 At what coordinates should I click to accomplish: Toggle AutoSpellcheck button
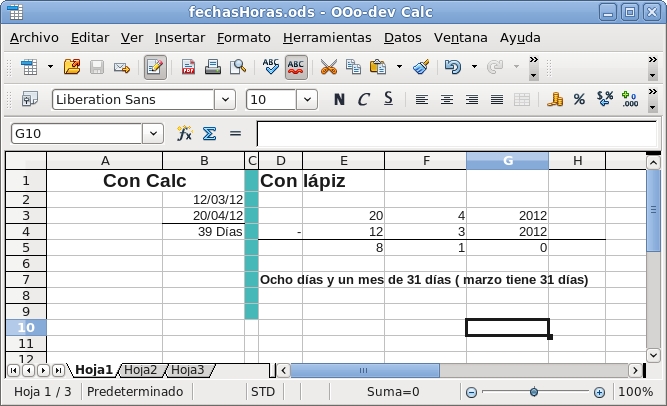(296, 67)
